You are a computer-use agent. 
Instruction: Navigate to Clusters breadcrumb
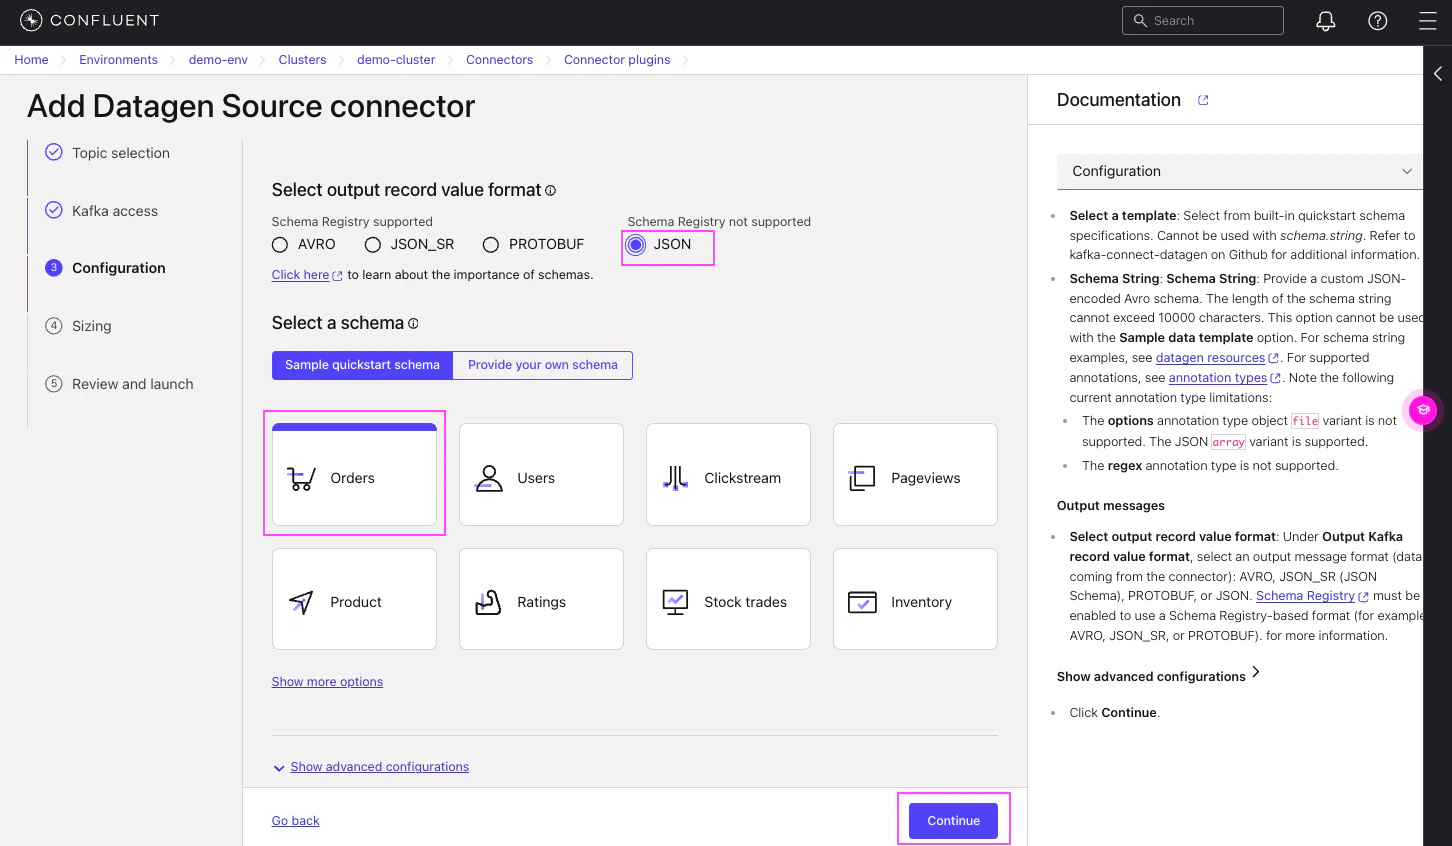click(x=302, y=60)
